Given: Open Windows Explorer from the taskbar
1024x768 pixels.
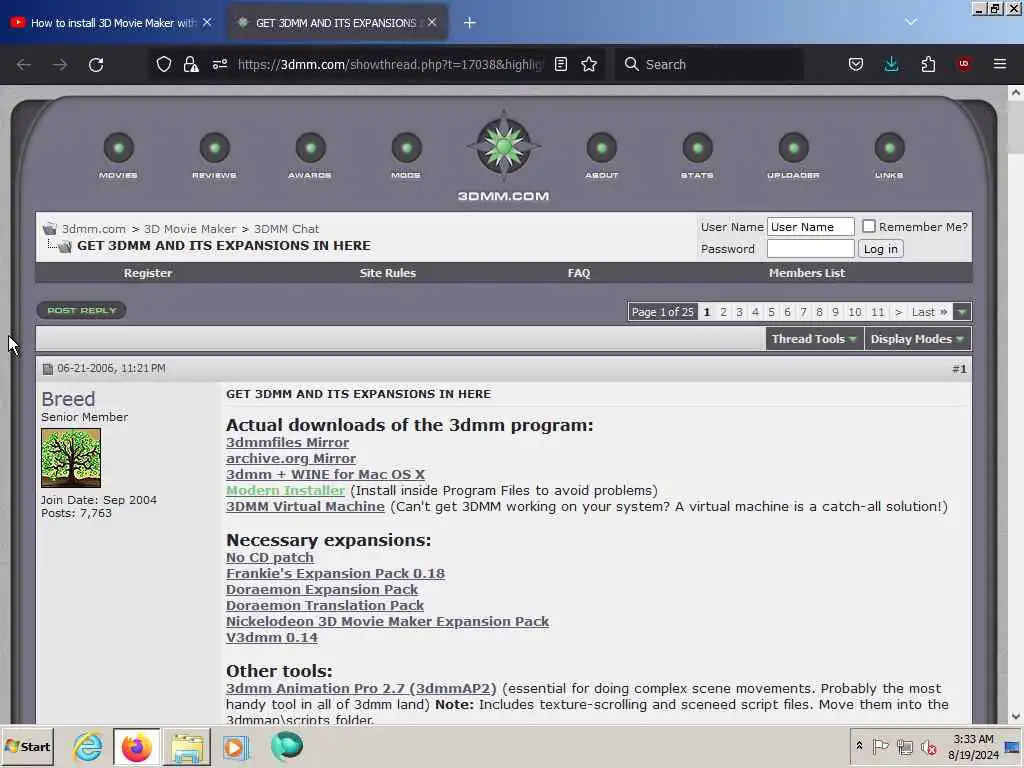Looking at the screenshot, I should [x=187, y=746].
